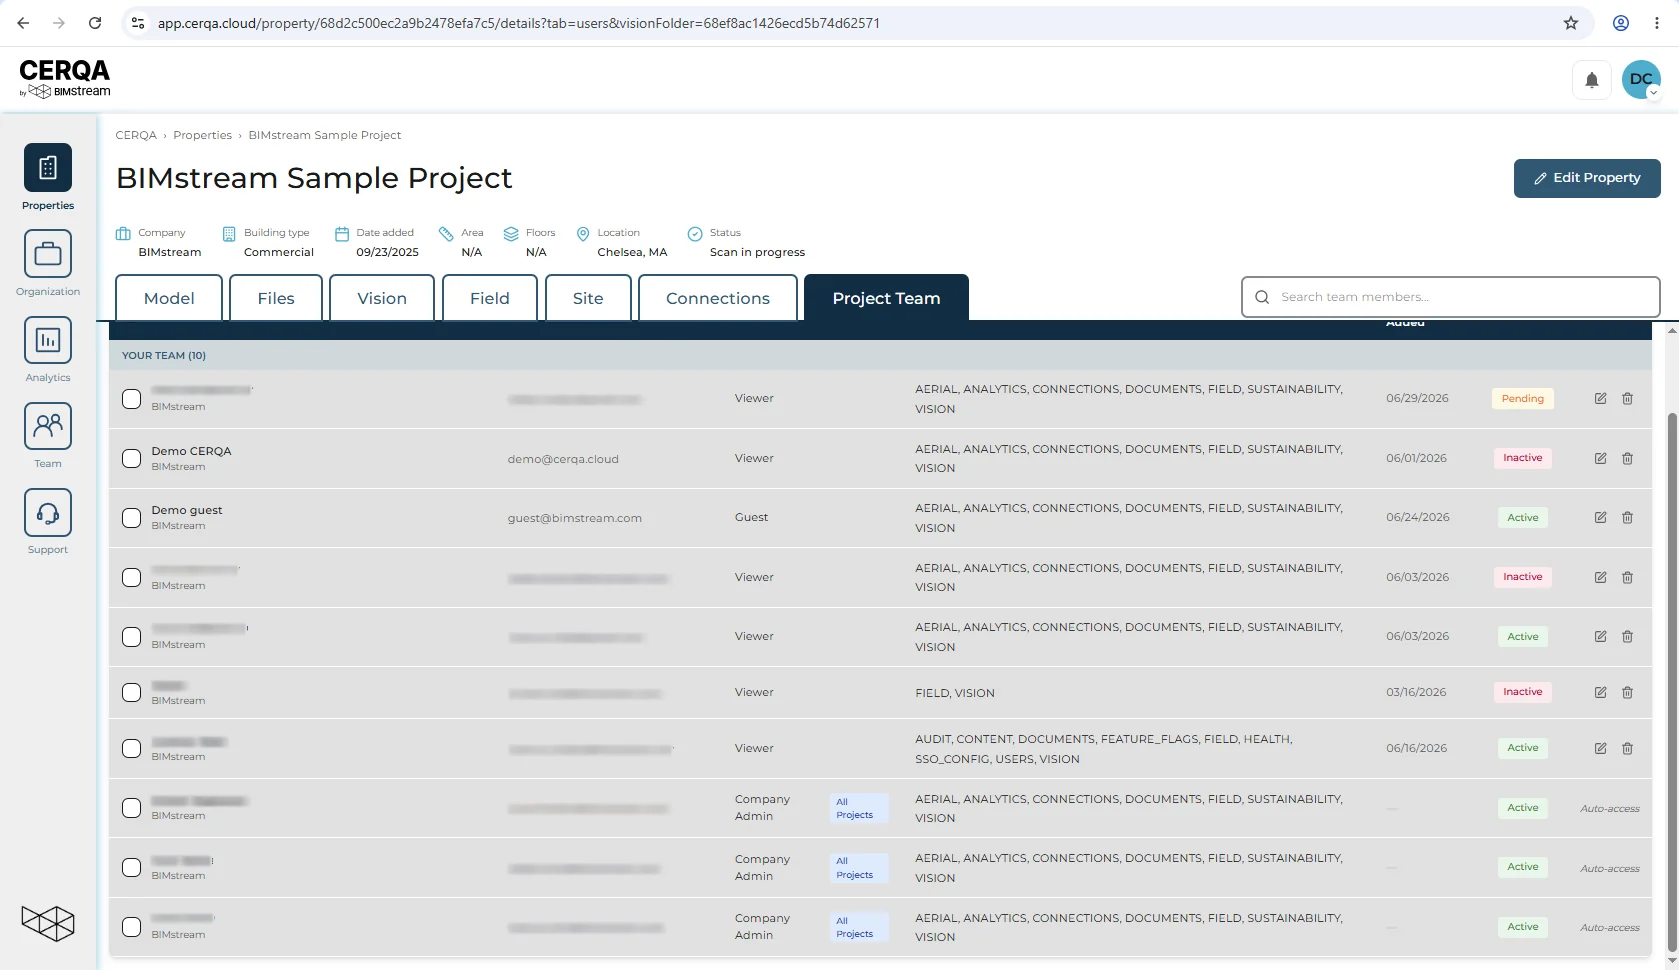Image resolution: width=1679 pixels, height=970 pixels.
Task: Open the browser profile icon
Action: pos(1621,23)
